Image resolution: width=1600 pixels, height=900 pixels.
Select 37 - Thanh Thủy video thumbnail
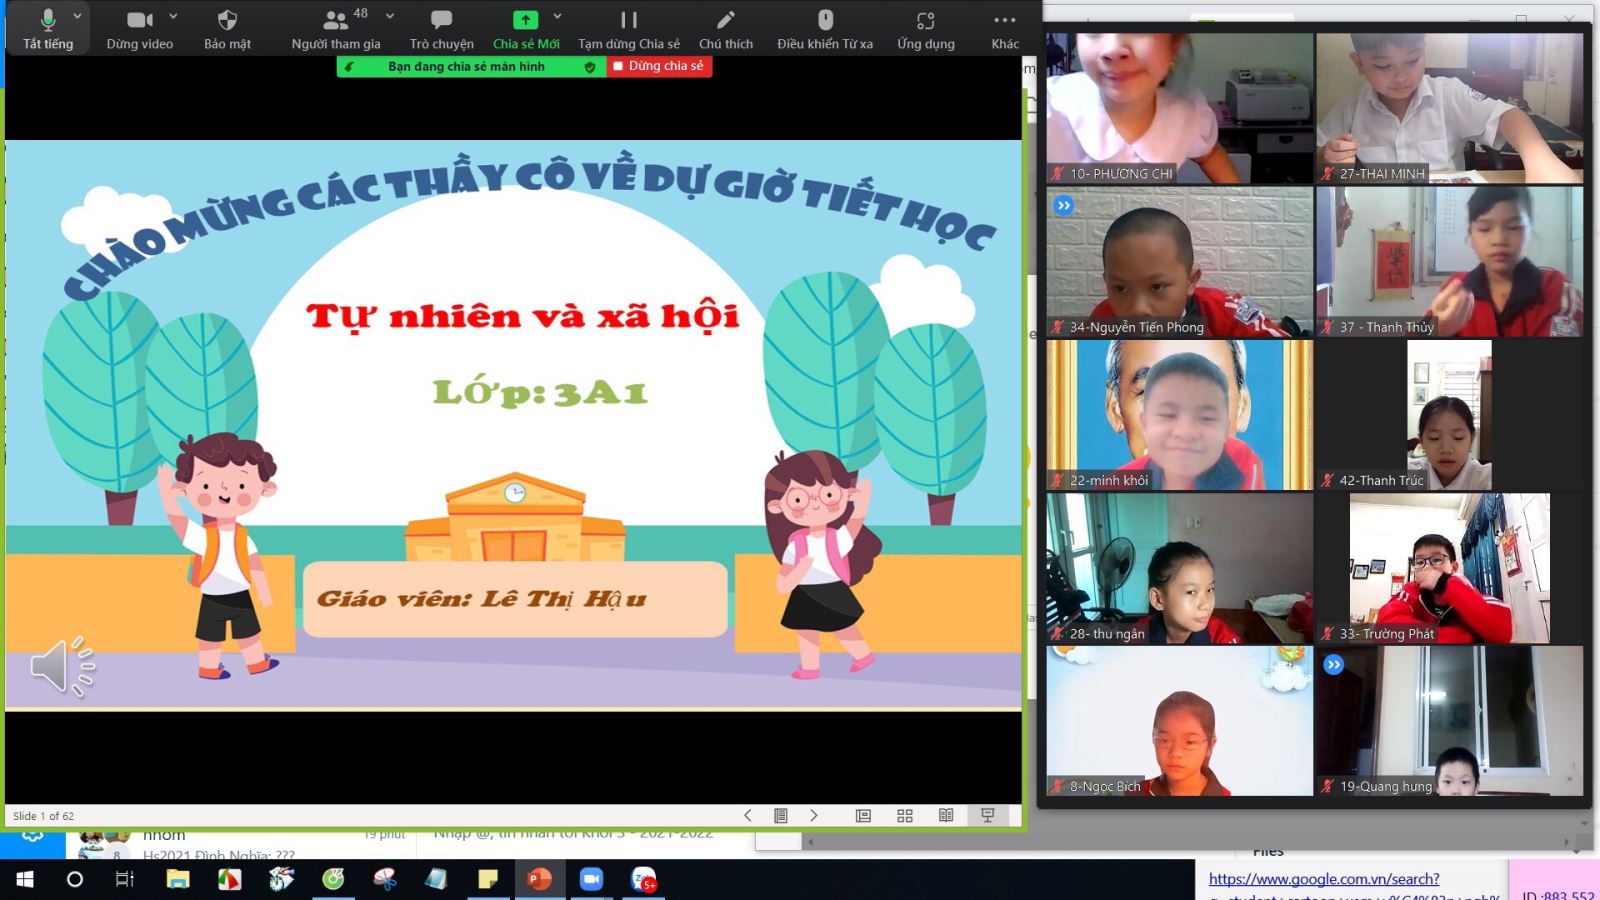click(1449, 262)
